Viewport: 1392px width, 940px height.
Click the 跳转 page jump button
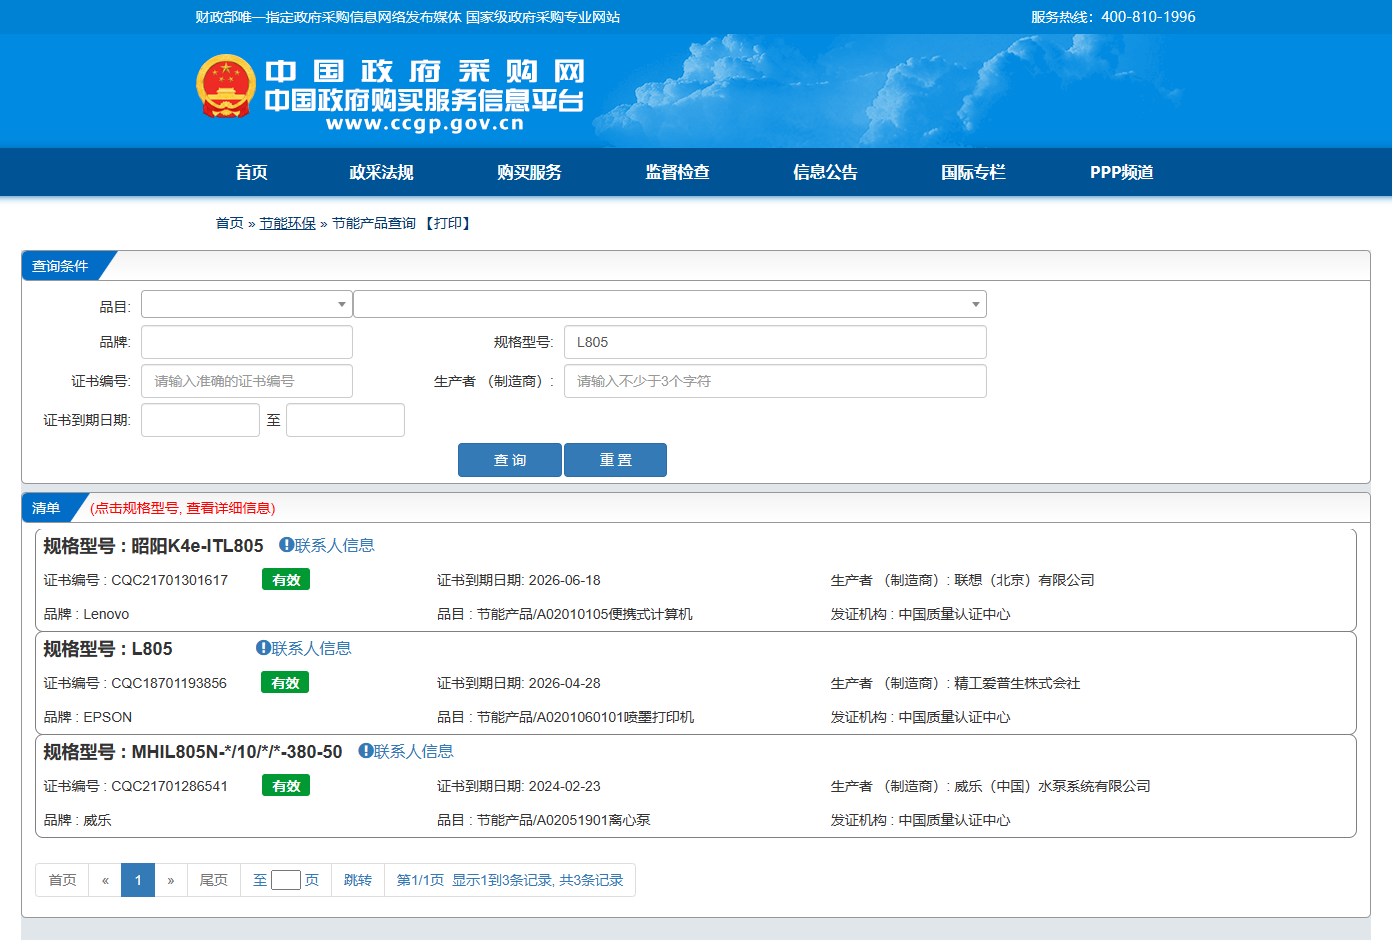[x=357, y=880]
